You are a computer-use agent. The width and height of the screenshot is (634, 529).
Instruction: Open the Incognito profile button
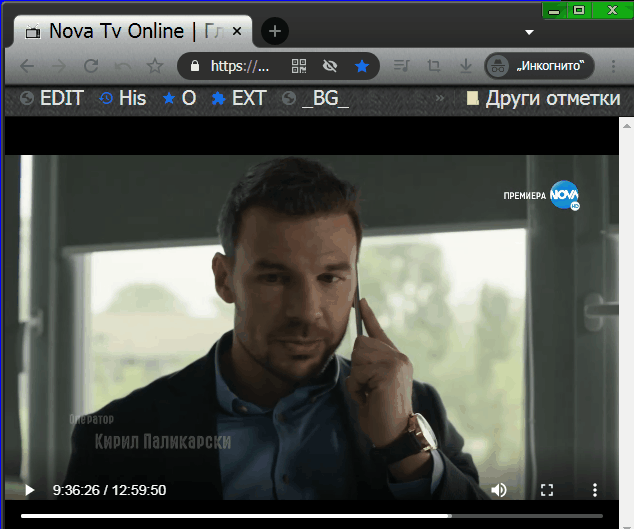point(539,66)
